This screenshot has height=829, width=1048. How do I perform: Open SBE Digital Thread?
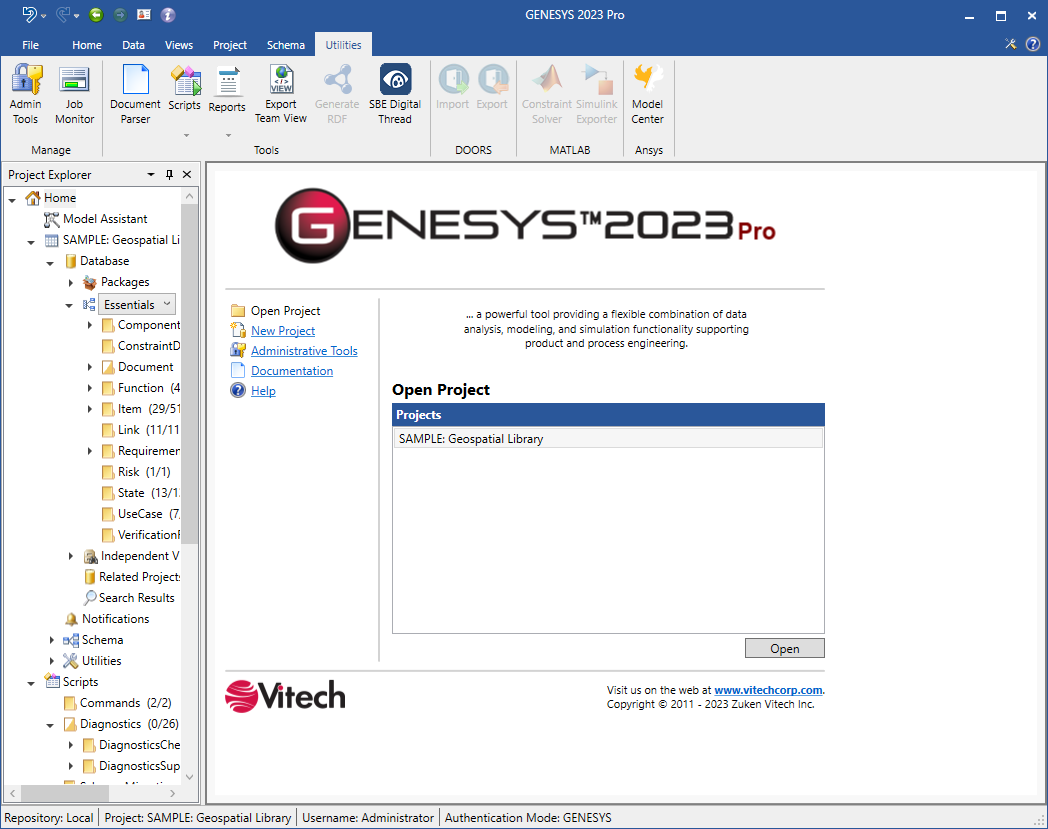pos(395,96)
